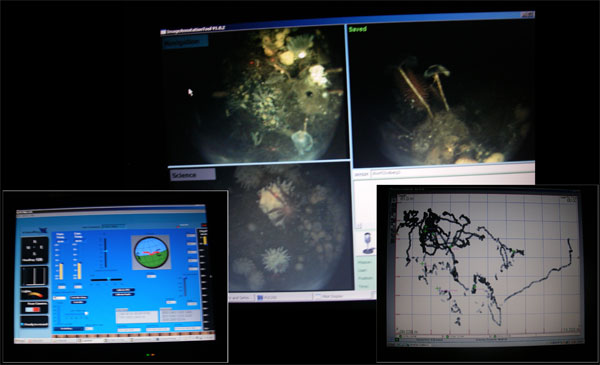Click the vertical slider at the pilot display's right side
600x365 pixels.
click(x=185, y=287)
